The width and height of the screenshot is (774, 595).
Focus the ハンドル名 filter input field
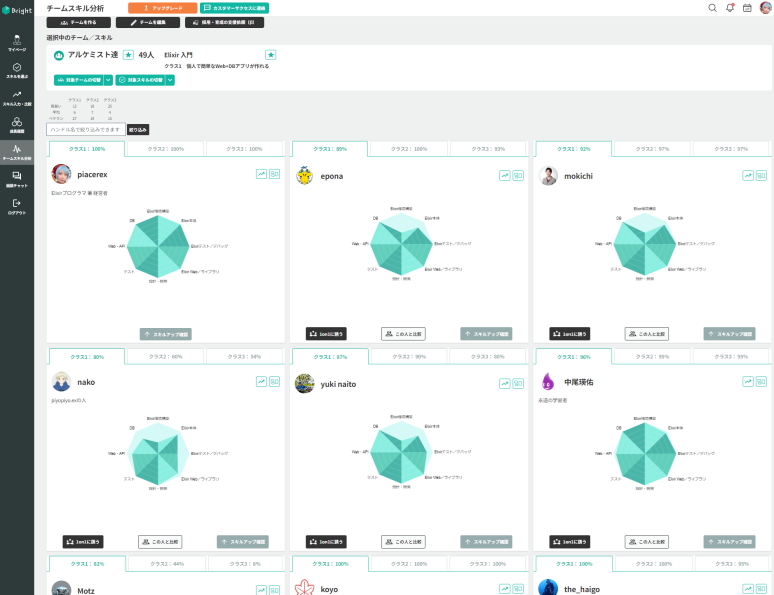click(86, 129)
